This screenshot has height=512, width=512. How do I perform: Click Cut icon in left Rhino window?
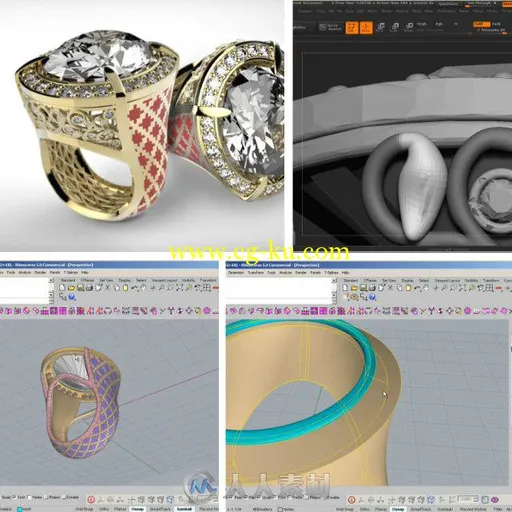pyautogui.click(x=108, y=288)
